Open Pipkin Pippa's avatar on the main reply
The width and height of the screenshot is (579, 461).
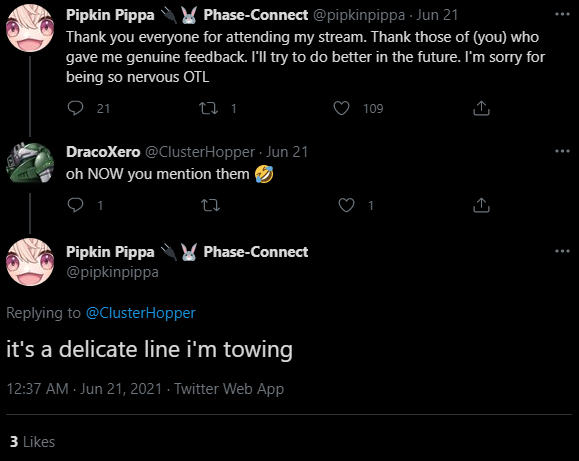coord(30,262)
